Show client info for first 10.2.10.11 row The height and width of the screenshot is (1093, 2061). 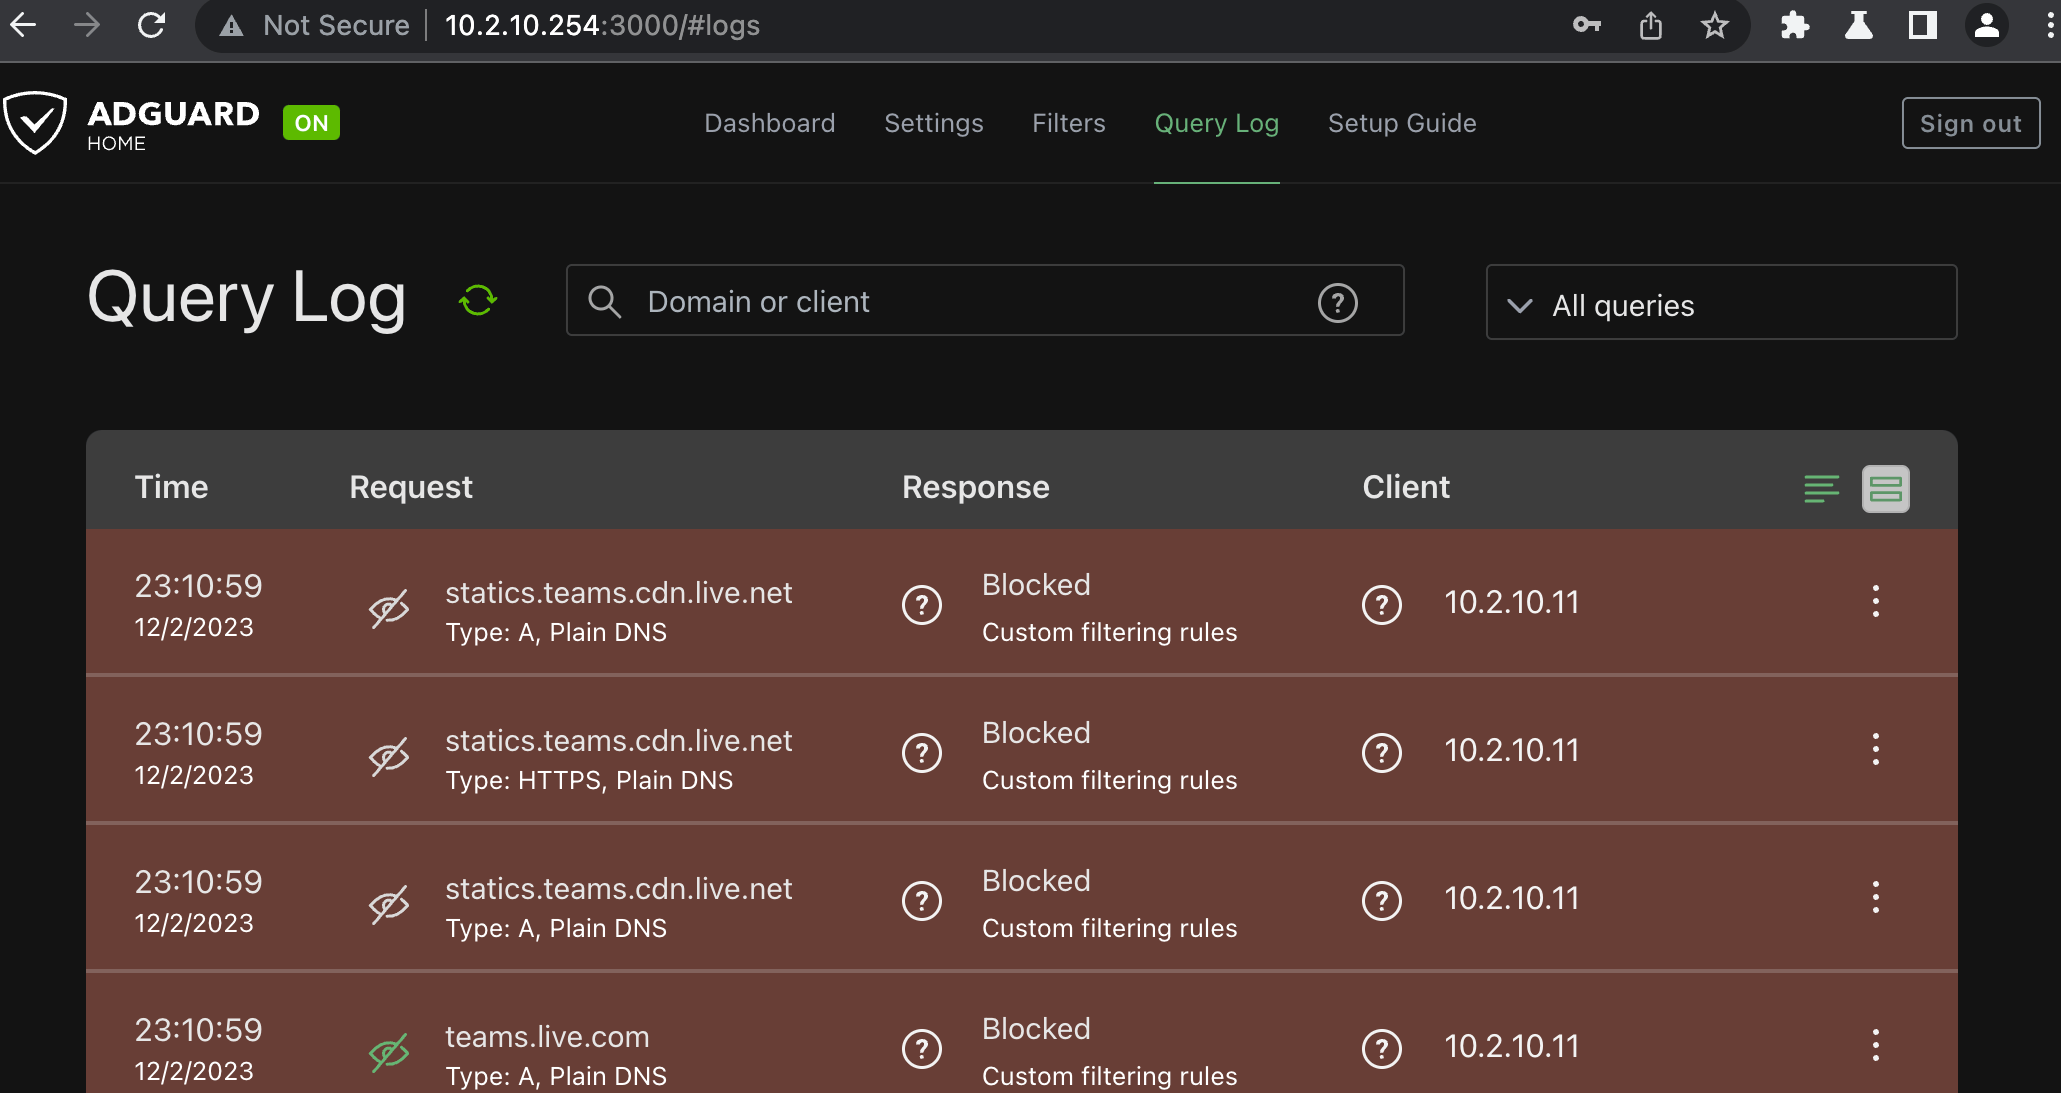click(x=1381, y=605)
